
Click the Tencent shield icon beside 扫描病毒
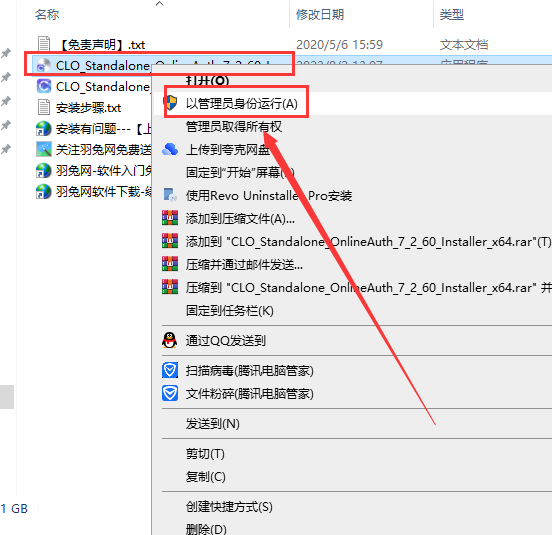(170, 370)
